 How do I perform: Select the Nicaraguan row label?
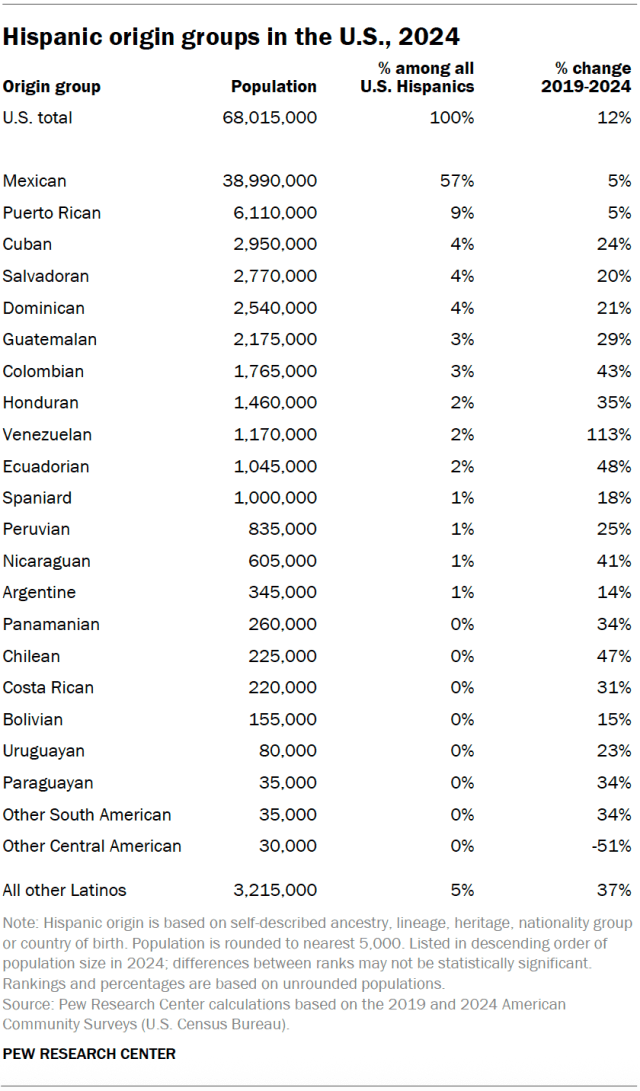[x=47, y=562]
